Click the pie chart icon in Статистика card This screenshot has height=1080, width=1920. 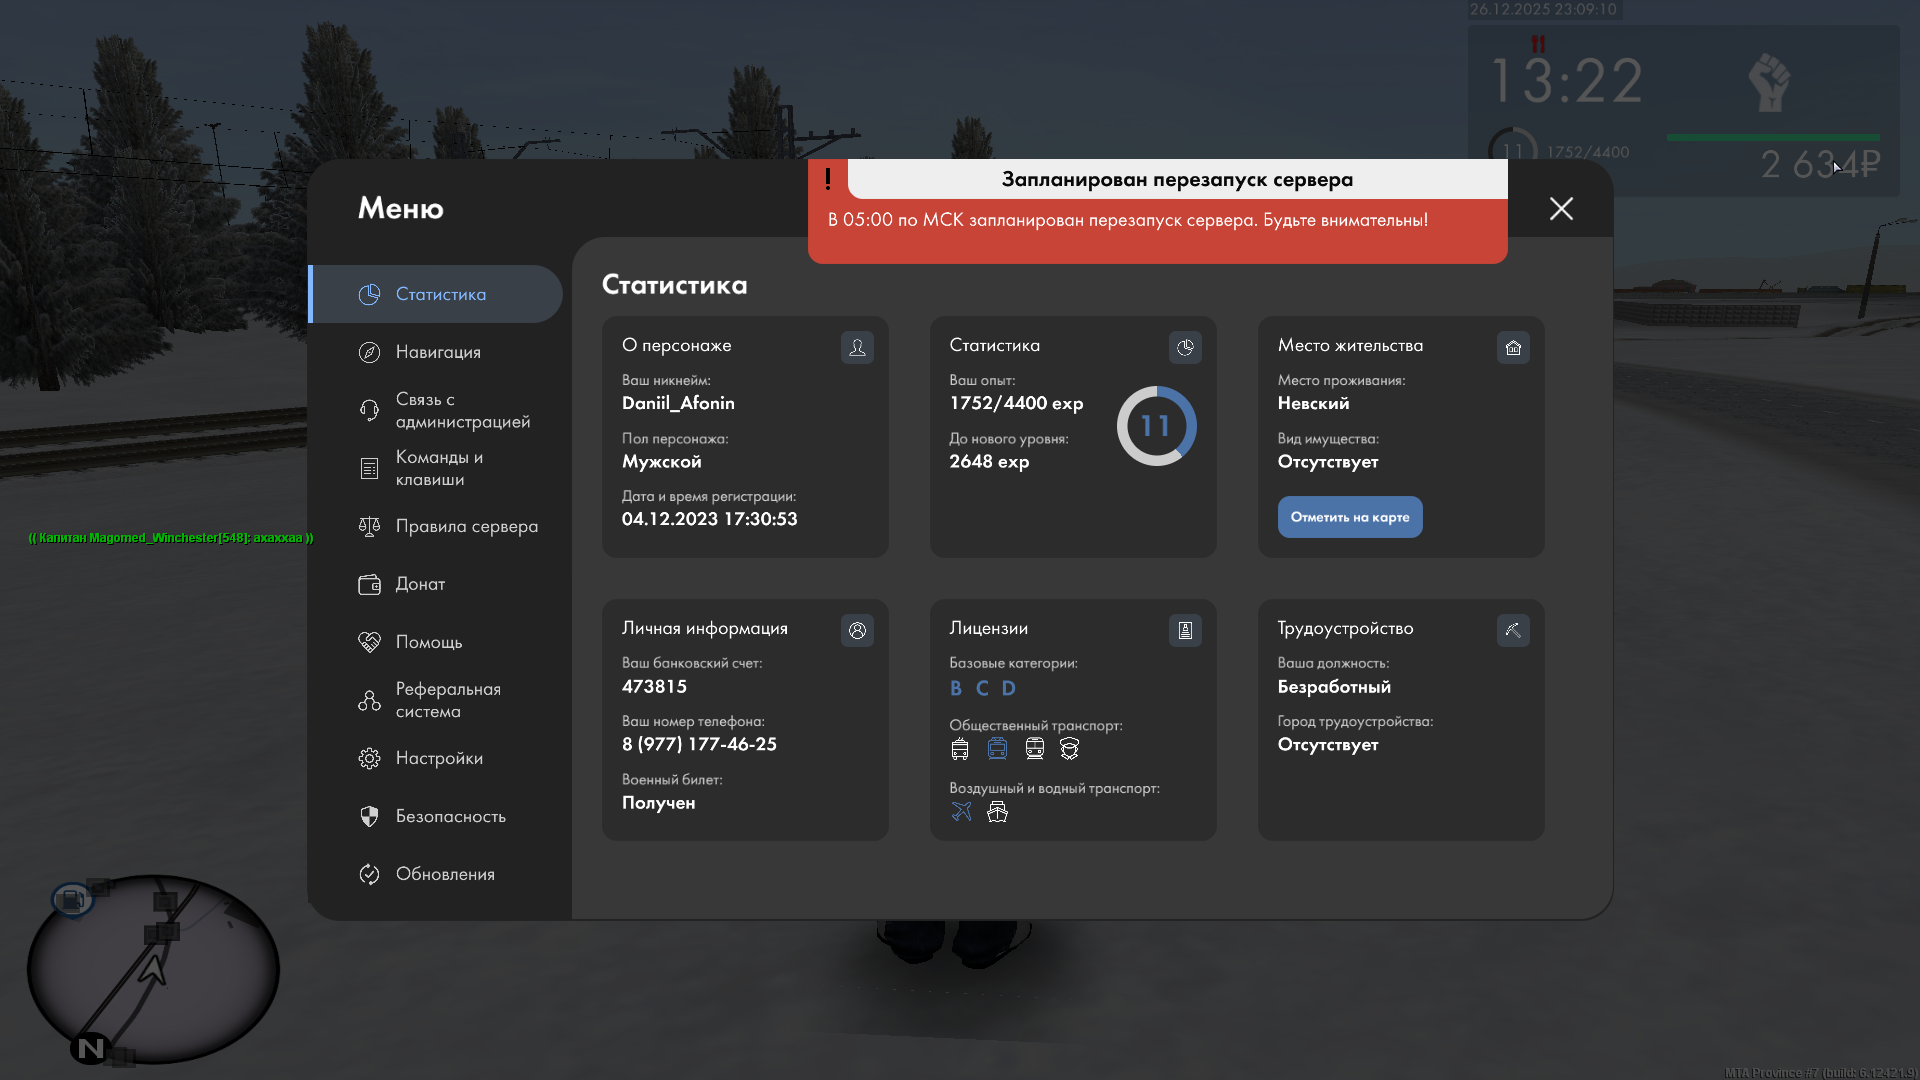1185,347
